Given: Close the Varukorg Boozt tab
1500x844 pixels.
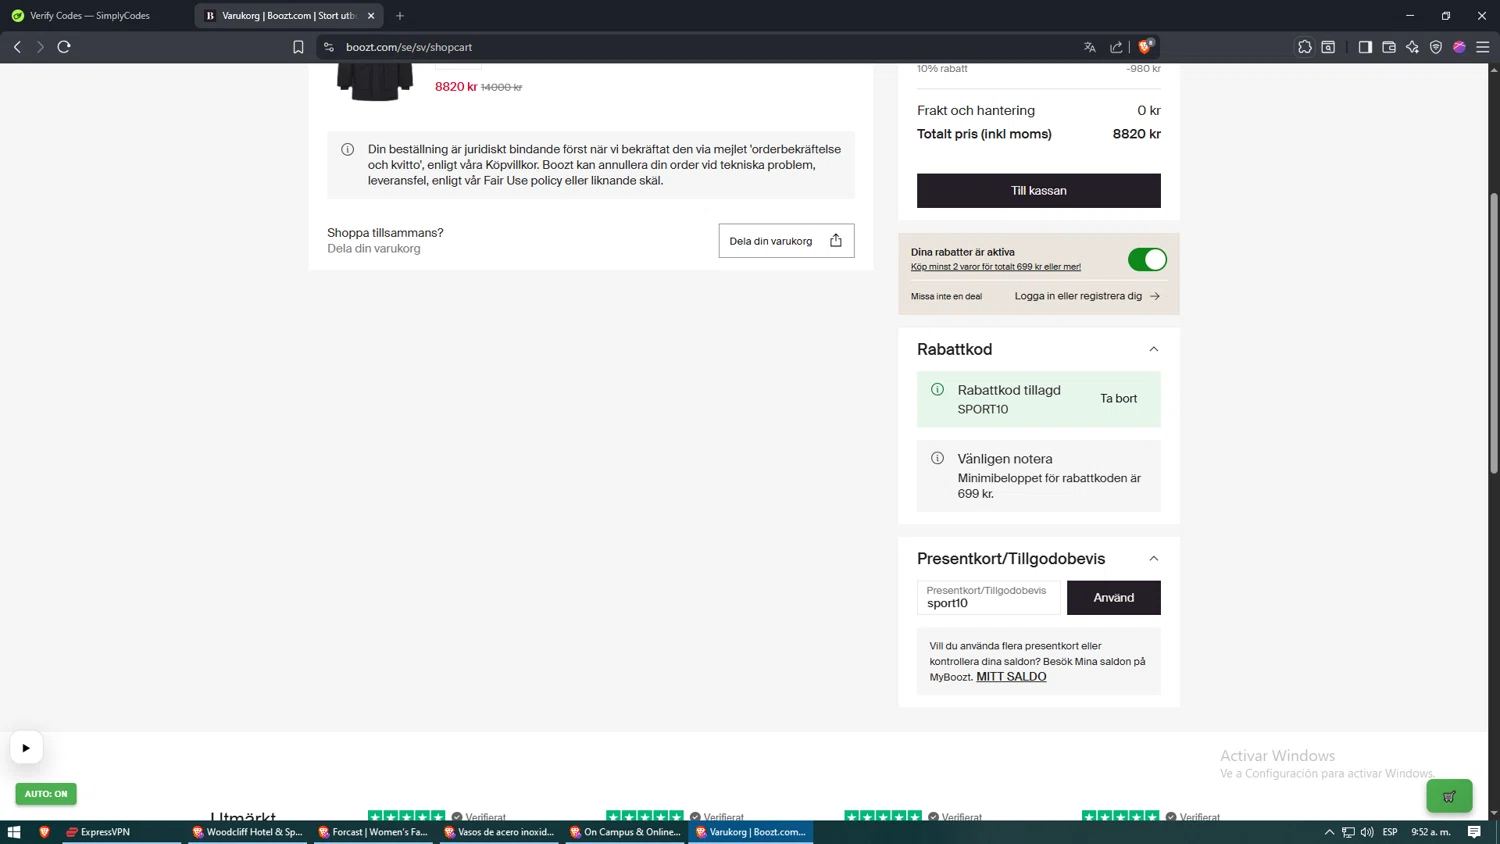Looking at the screenshot, I should tap(371, 16).
